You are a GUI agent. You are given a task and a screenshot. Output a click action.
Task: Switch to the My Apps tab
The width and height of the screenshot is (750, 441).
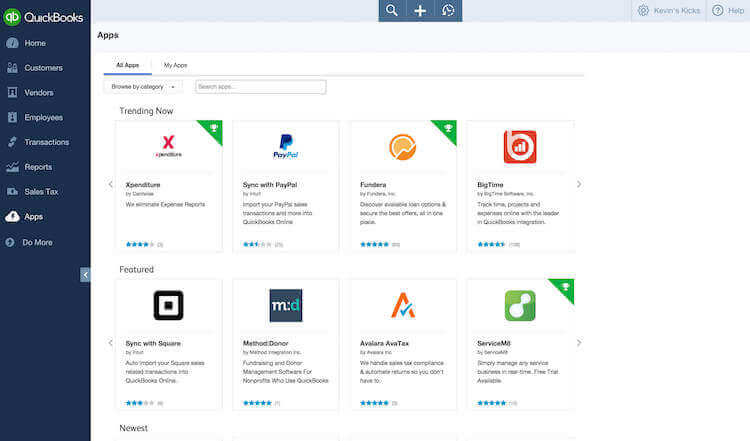tap(175, 65)
